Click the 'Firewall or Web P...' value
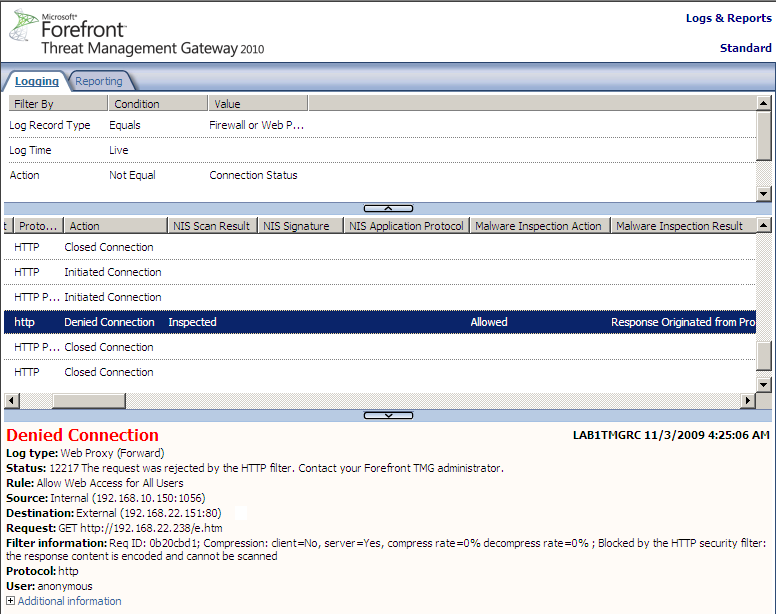This screenshot has height=614, width=776. 256,125
